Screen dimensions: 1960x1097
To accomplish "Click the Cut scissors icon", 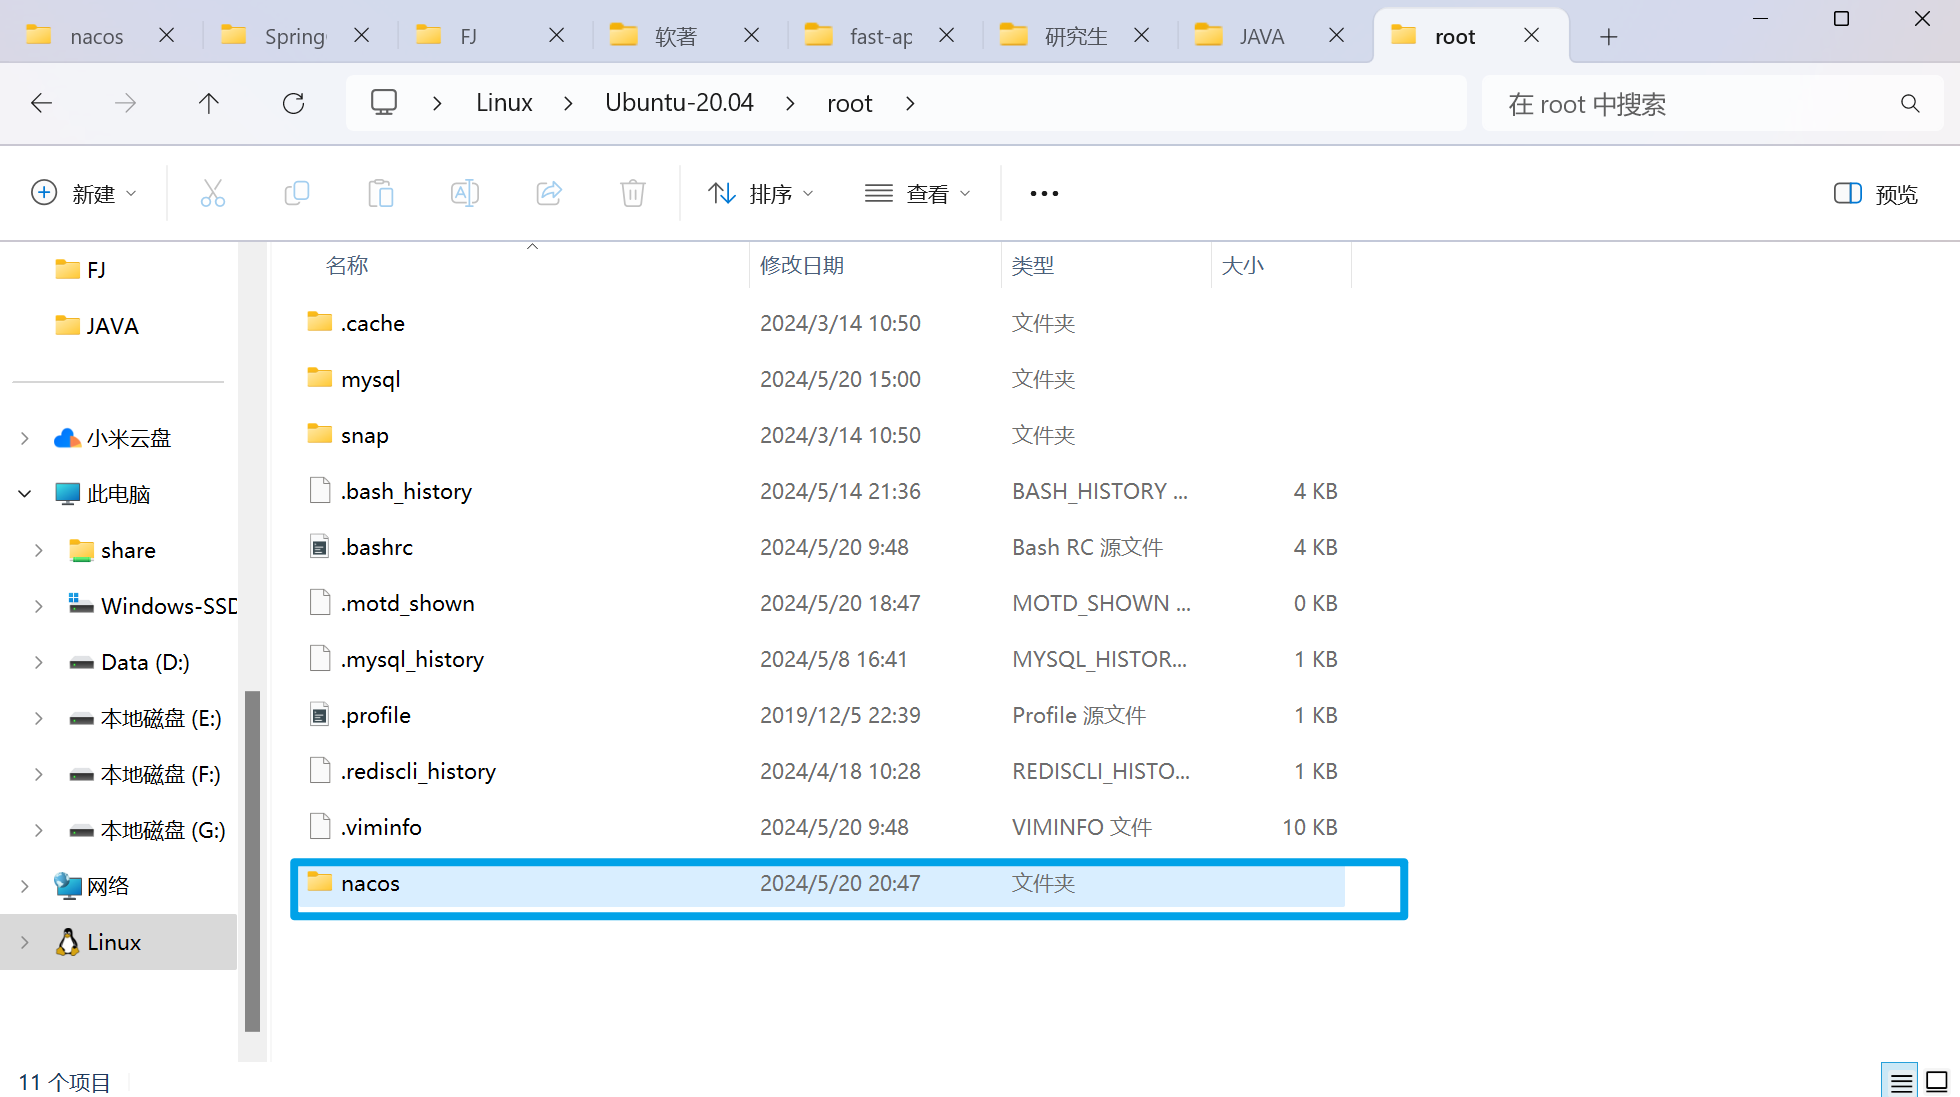I will [x=212, y=193].
